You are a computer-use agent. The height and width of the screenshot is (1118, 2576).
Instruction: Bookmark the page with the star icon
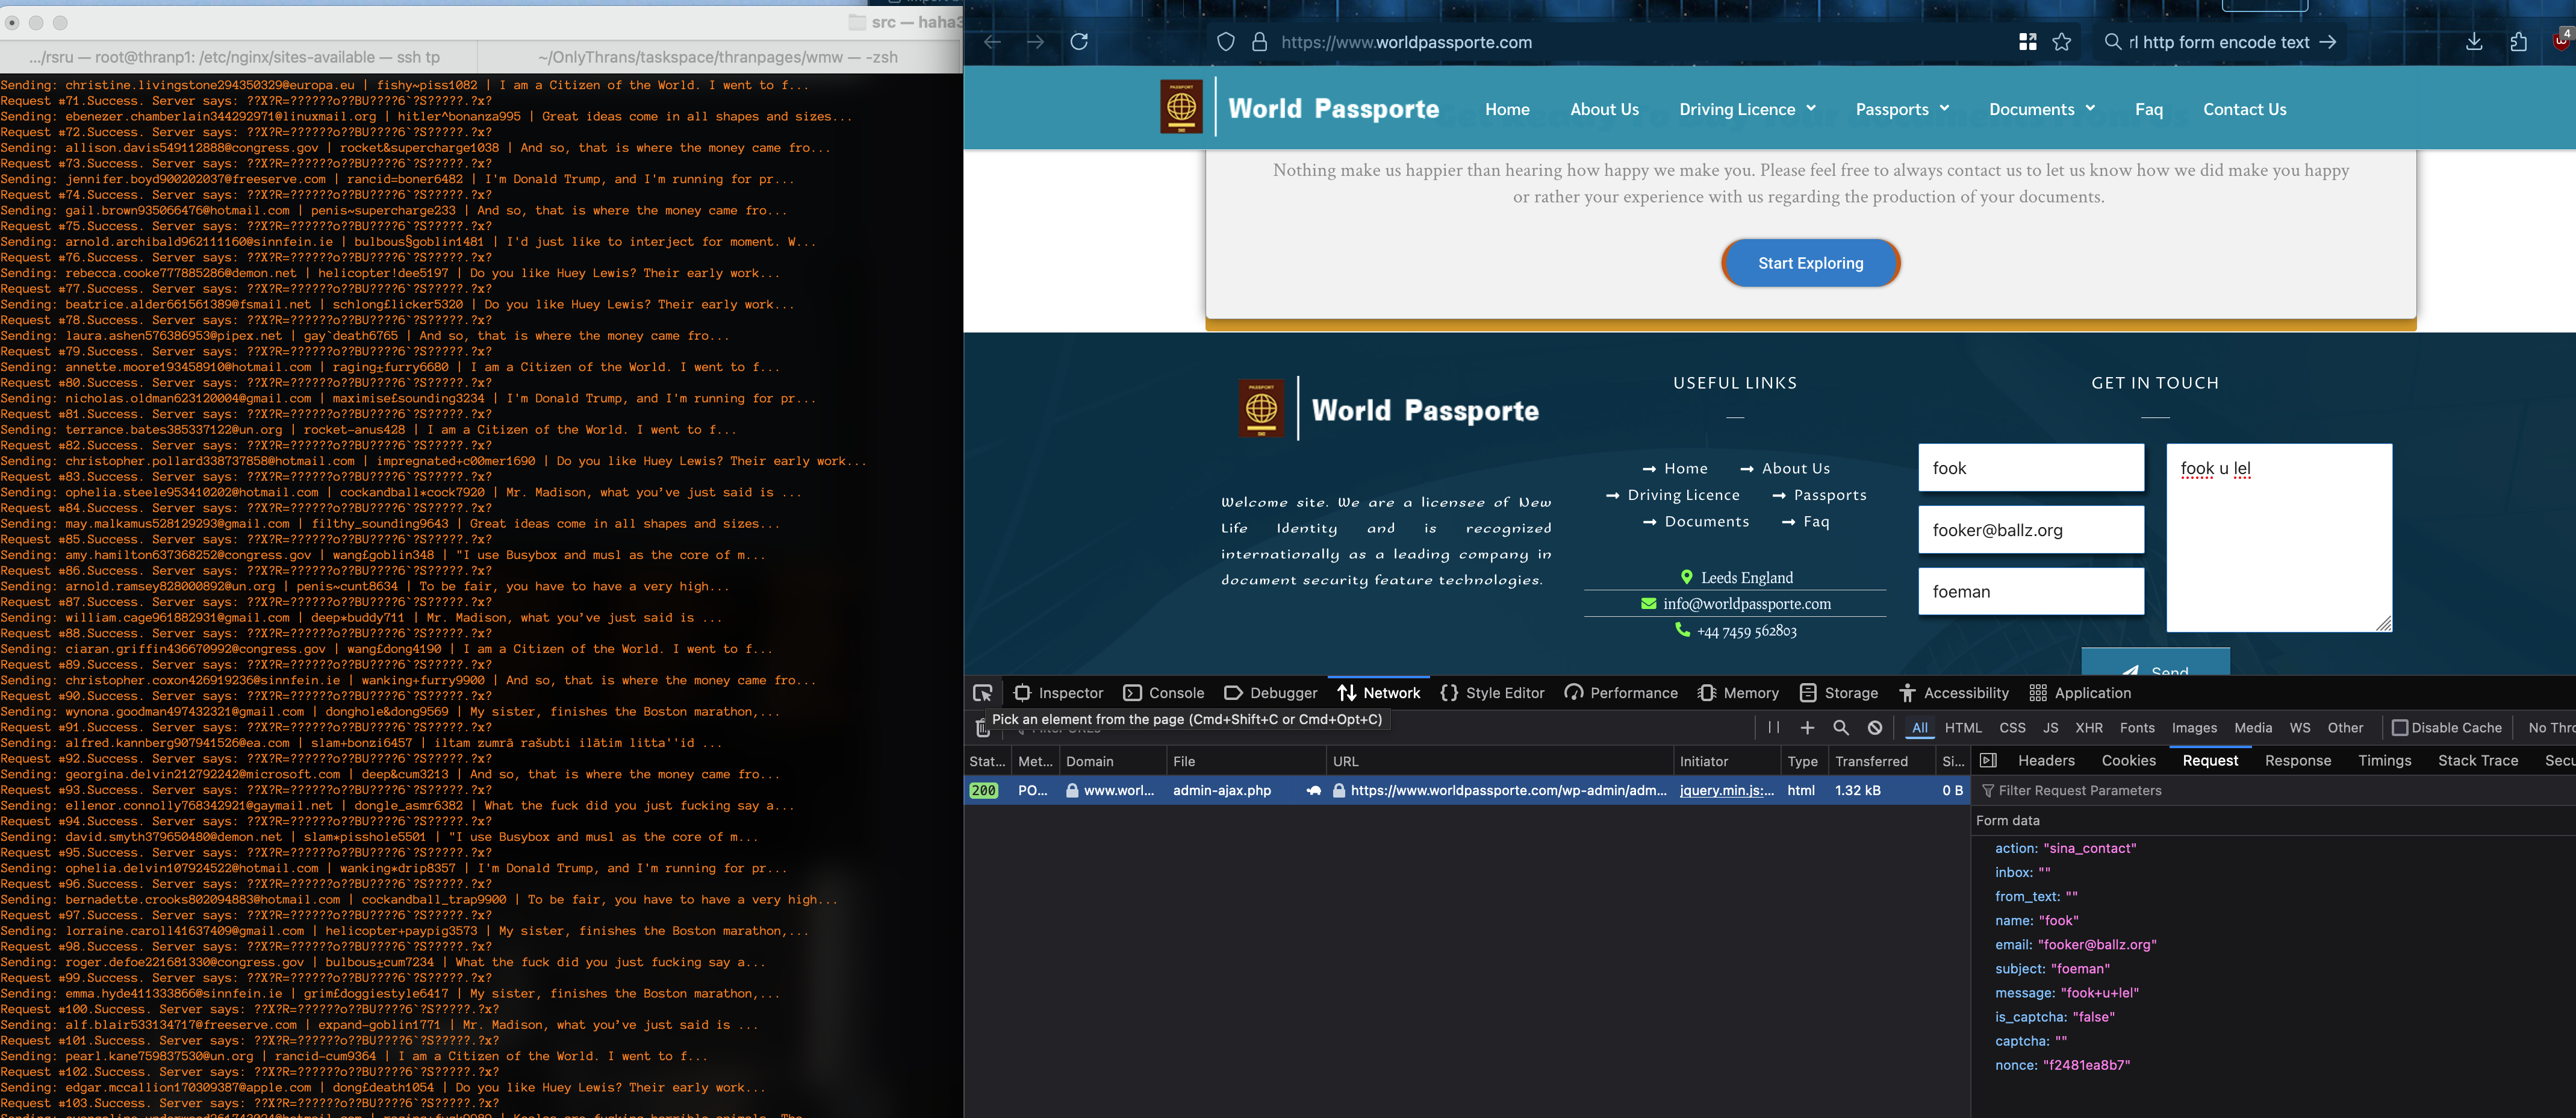tap(2062, 42)
